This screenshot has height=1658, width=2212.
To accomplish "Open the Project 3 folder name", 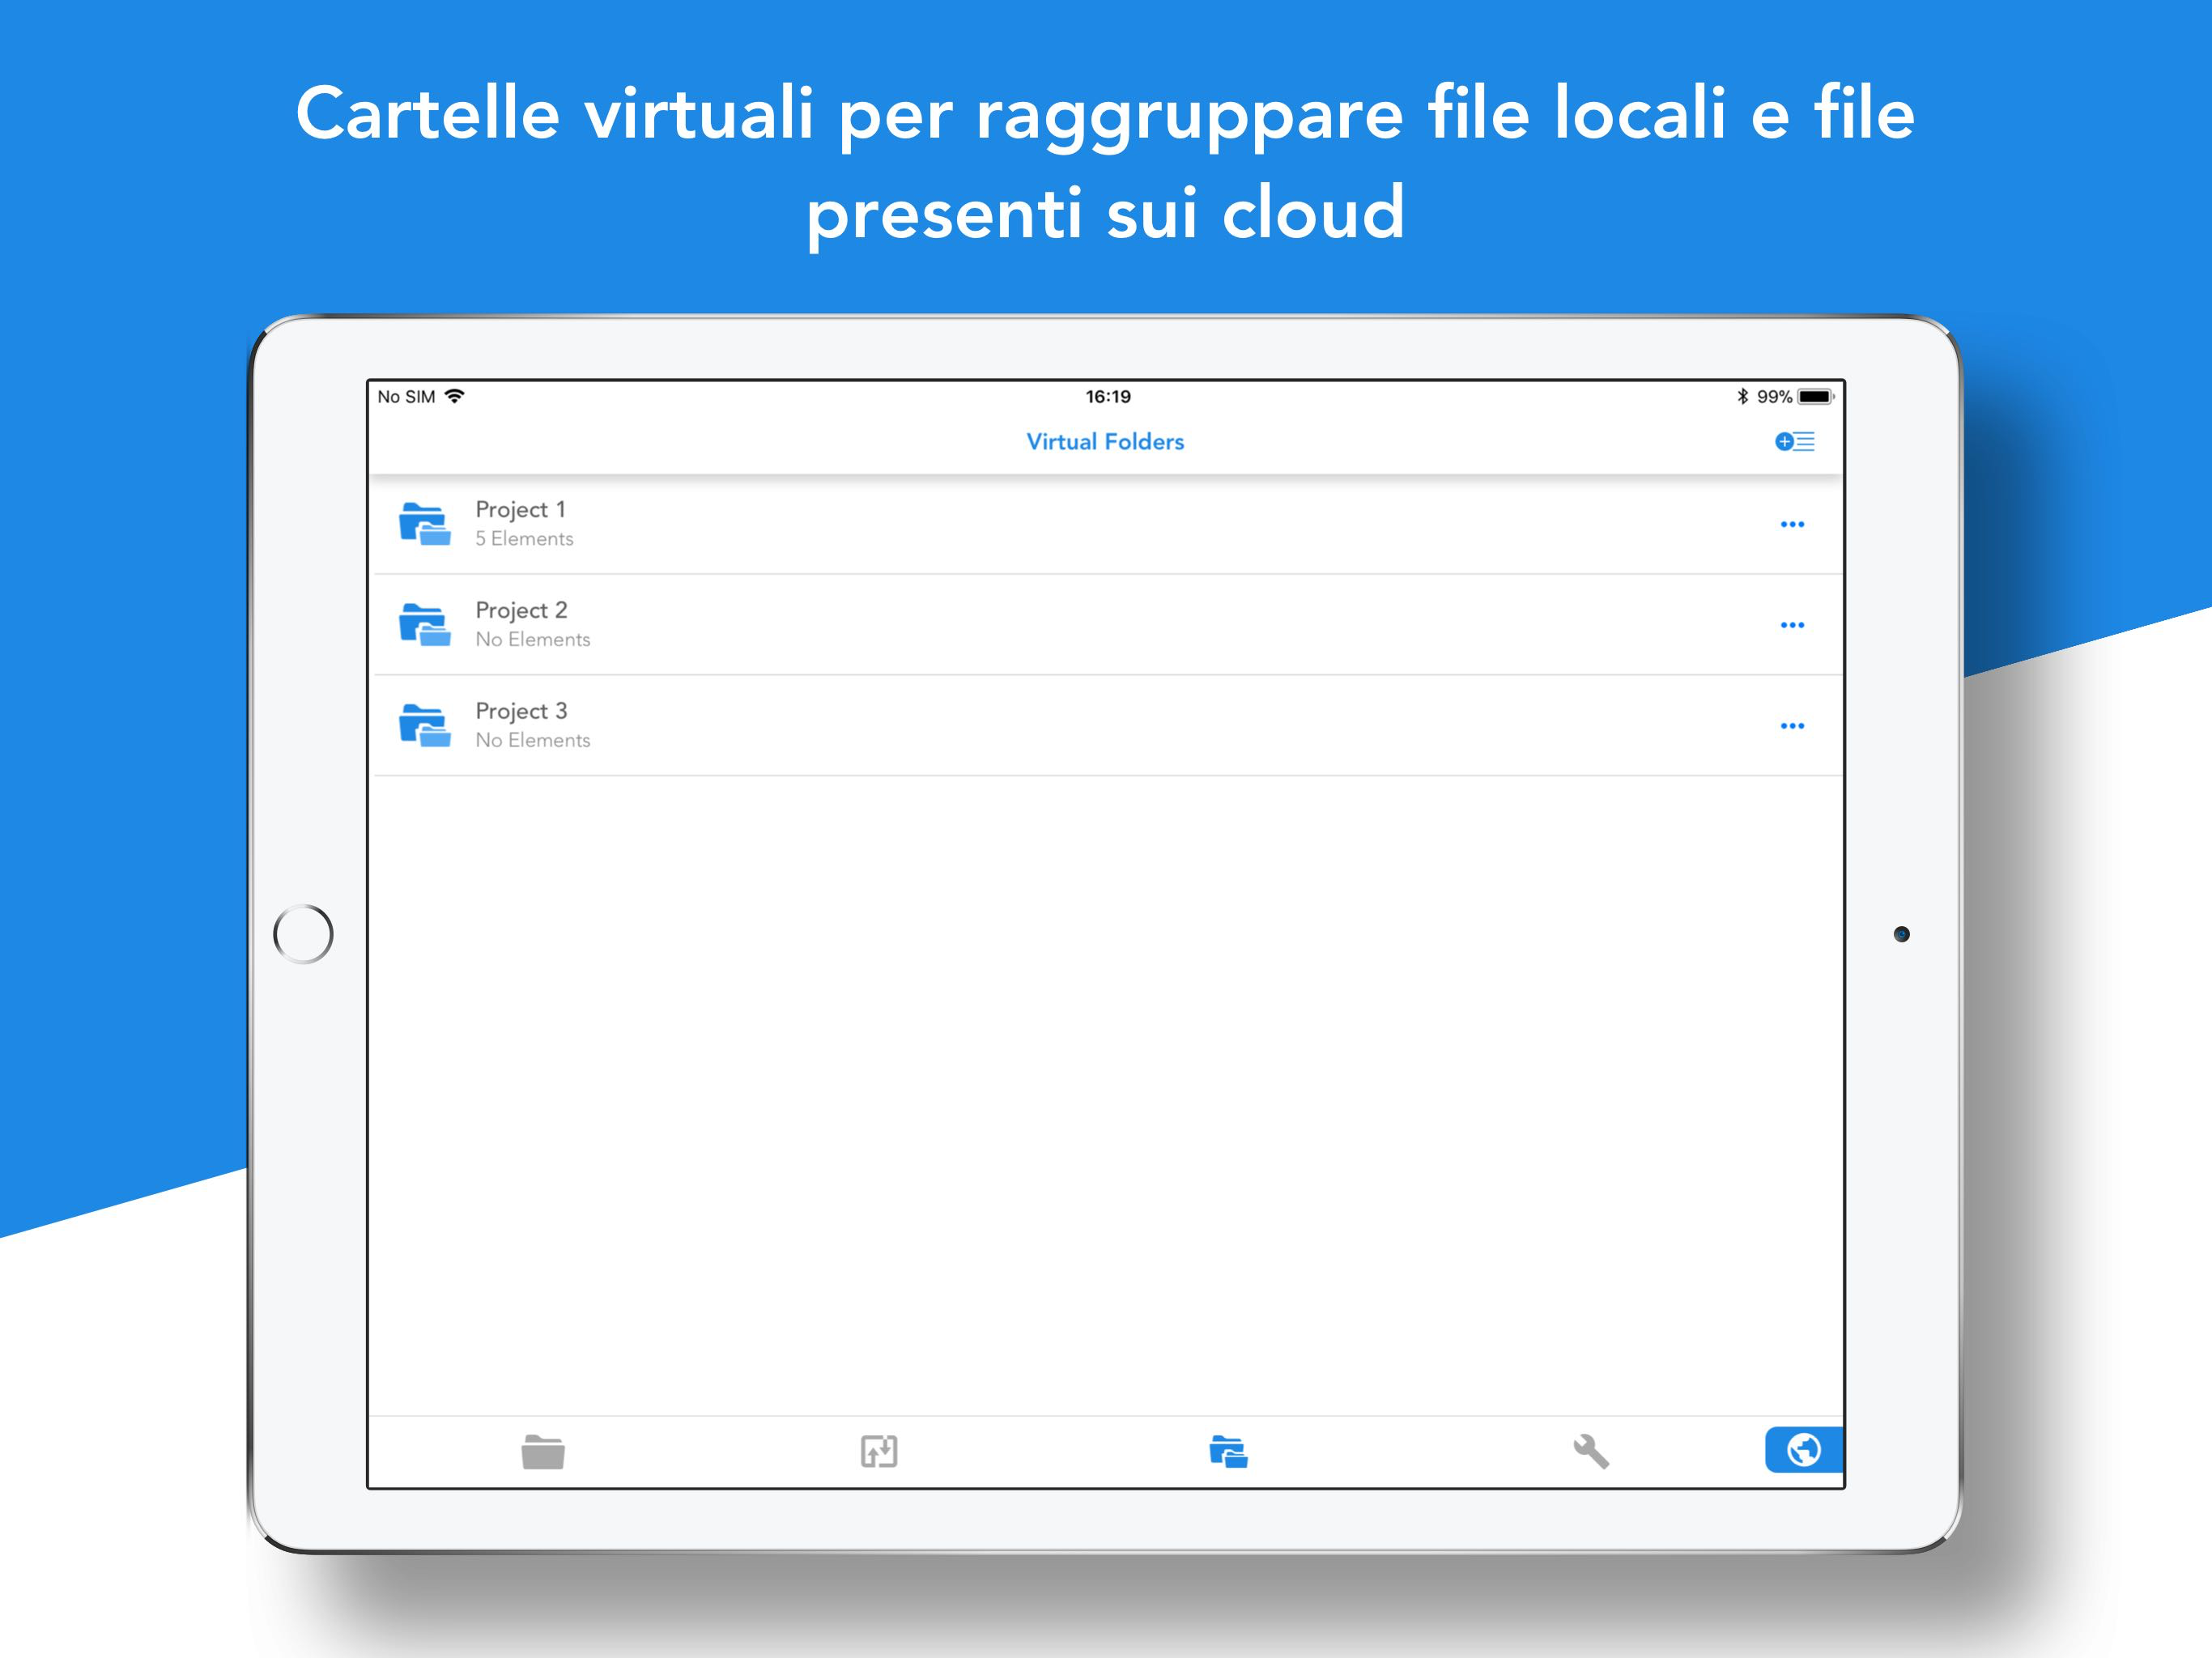I will (x=521, y=712).
